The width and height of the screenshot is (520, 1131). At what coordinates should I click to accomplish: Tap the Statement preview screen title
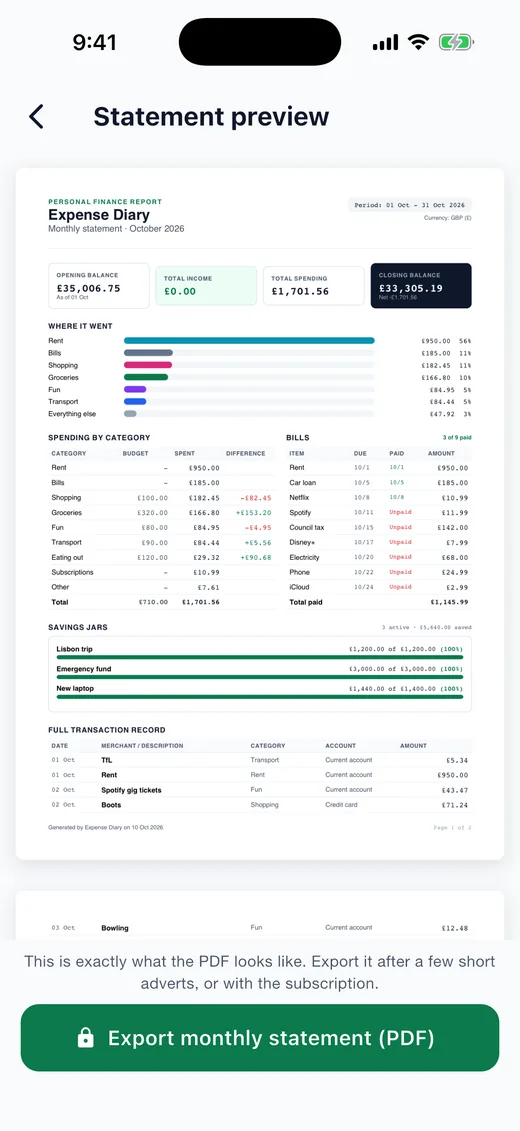pyautogui.click(x=211, y=117)
